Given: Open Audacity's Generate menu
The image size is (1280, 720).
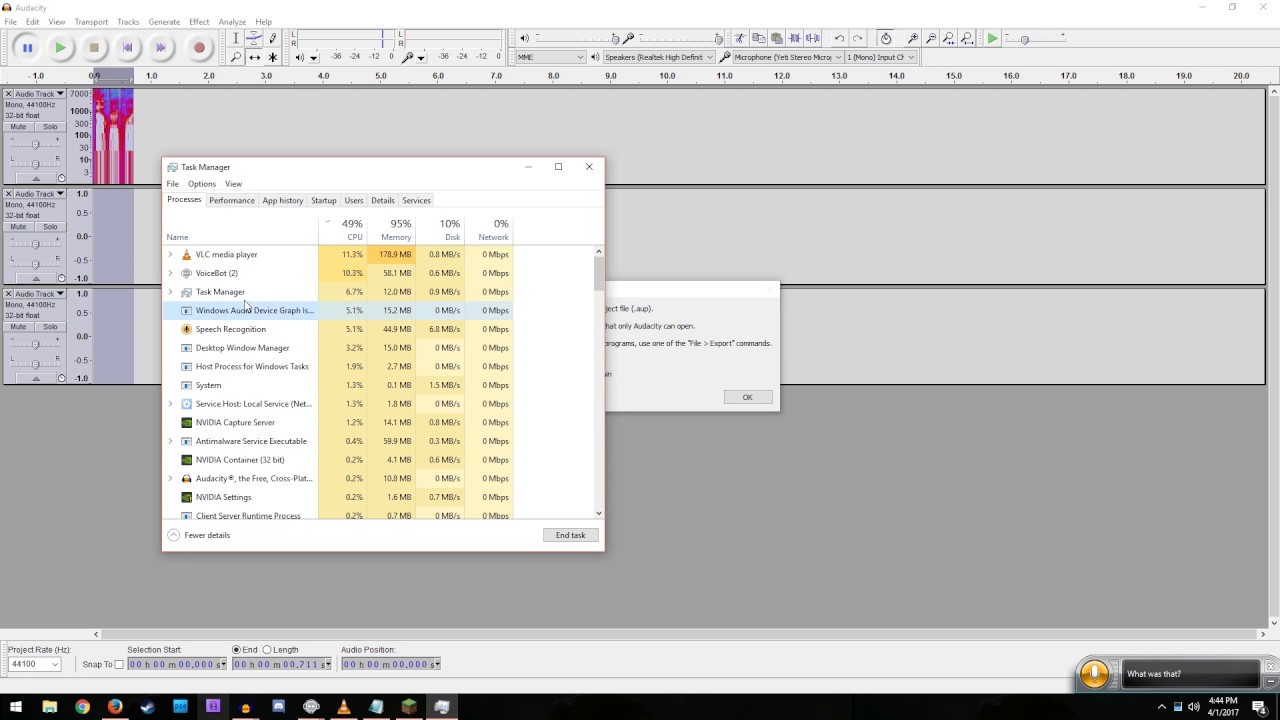Looking at the screenshot, I should pos(164,21).
